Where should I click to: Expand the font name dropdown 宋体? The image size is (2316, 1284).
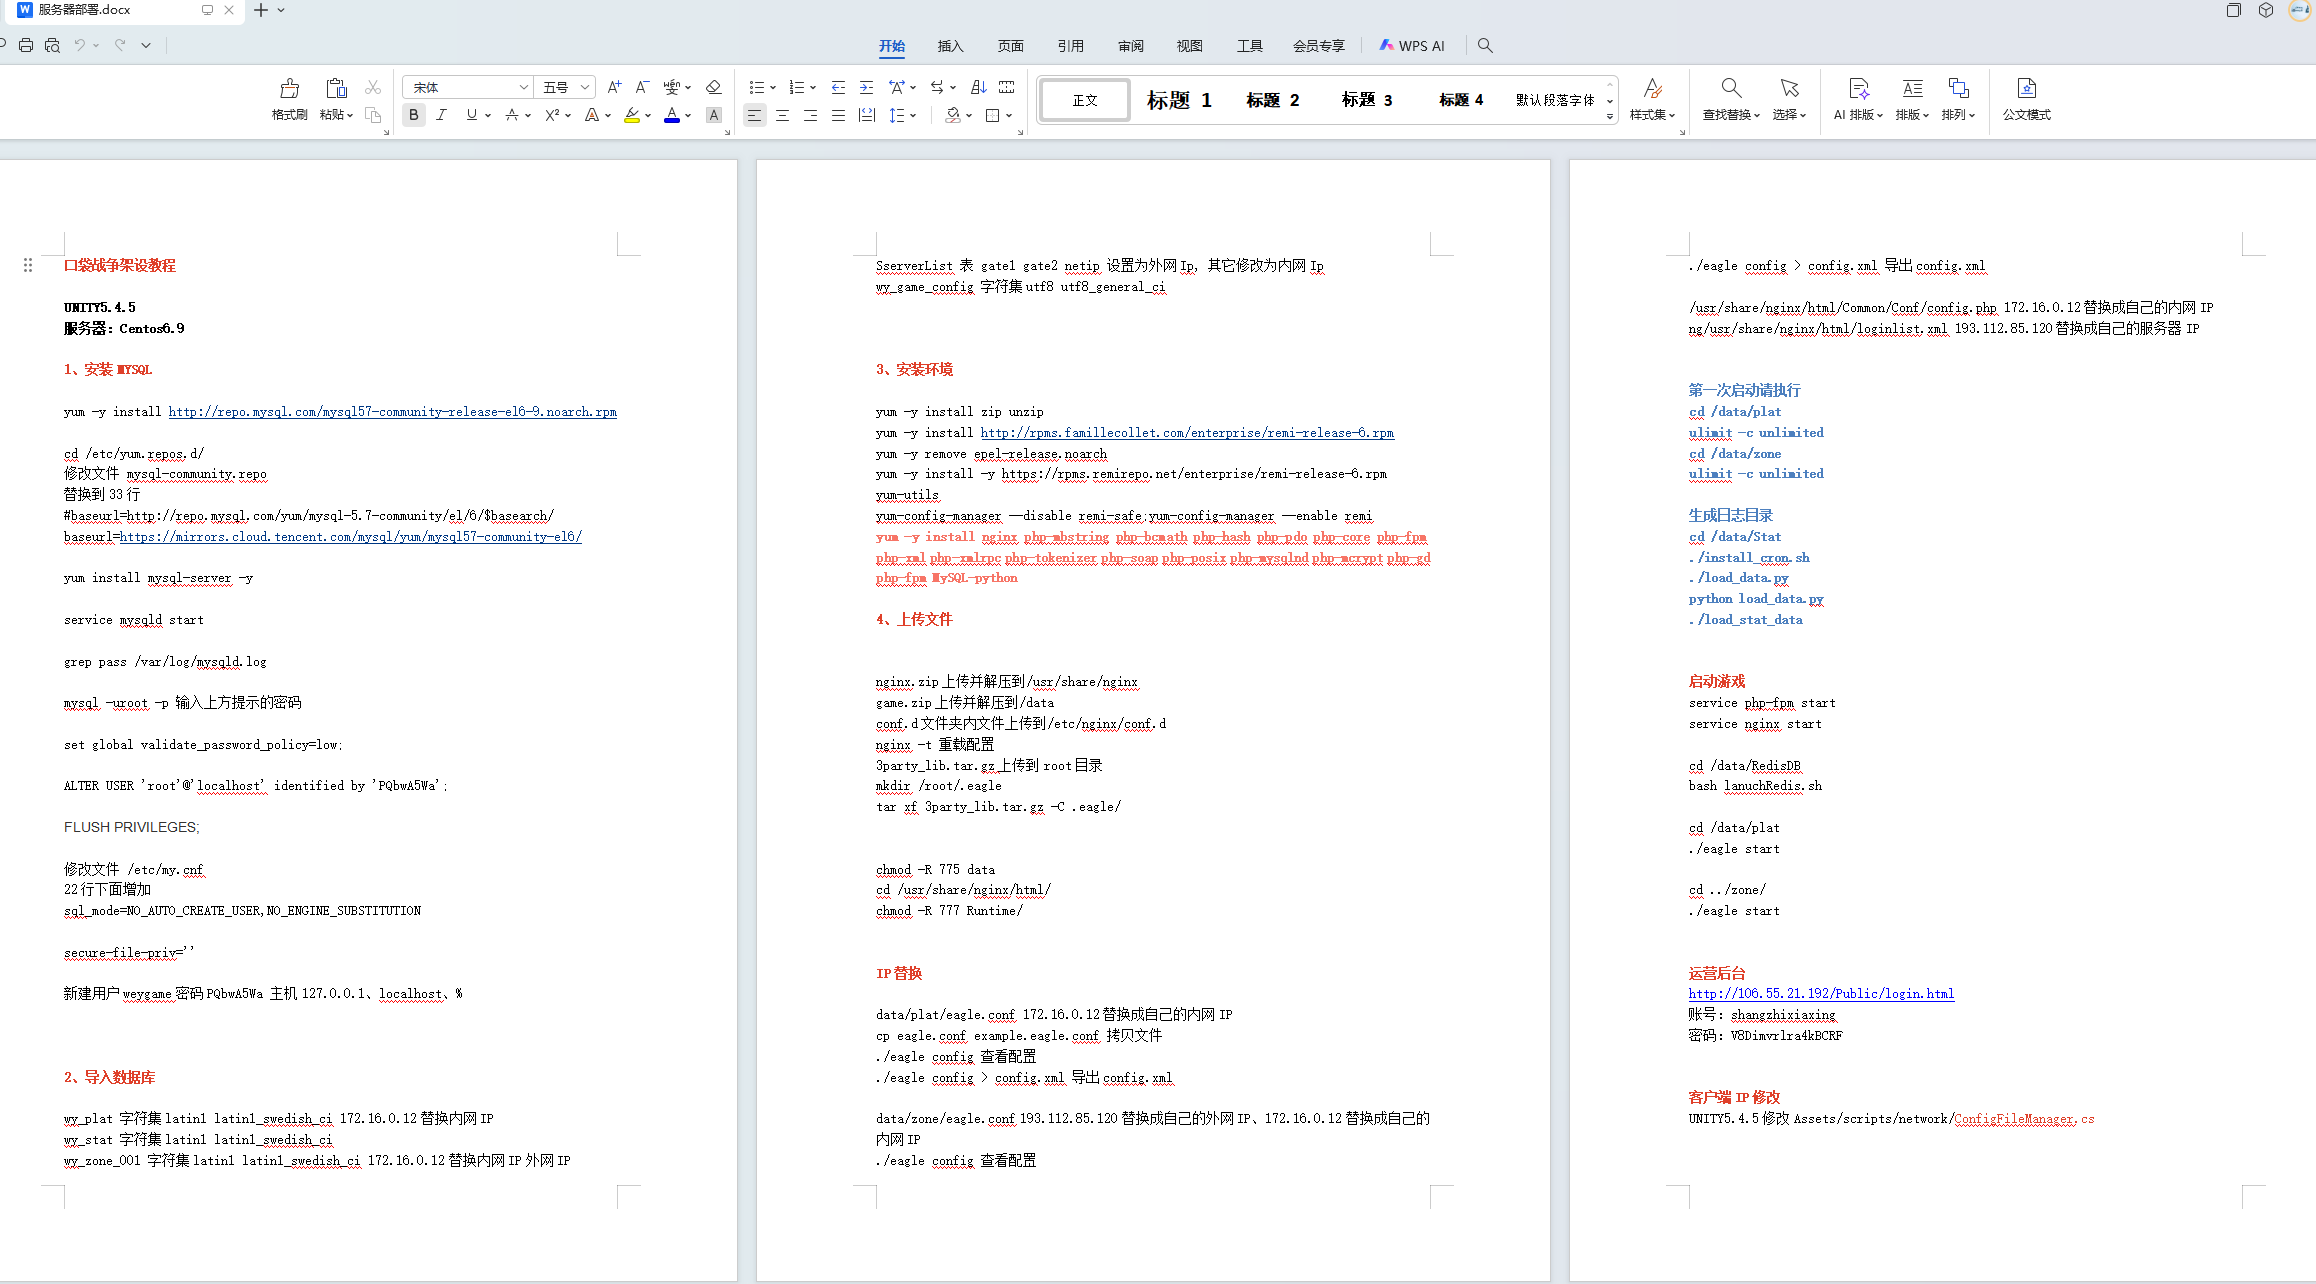click(523, 88)
